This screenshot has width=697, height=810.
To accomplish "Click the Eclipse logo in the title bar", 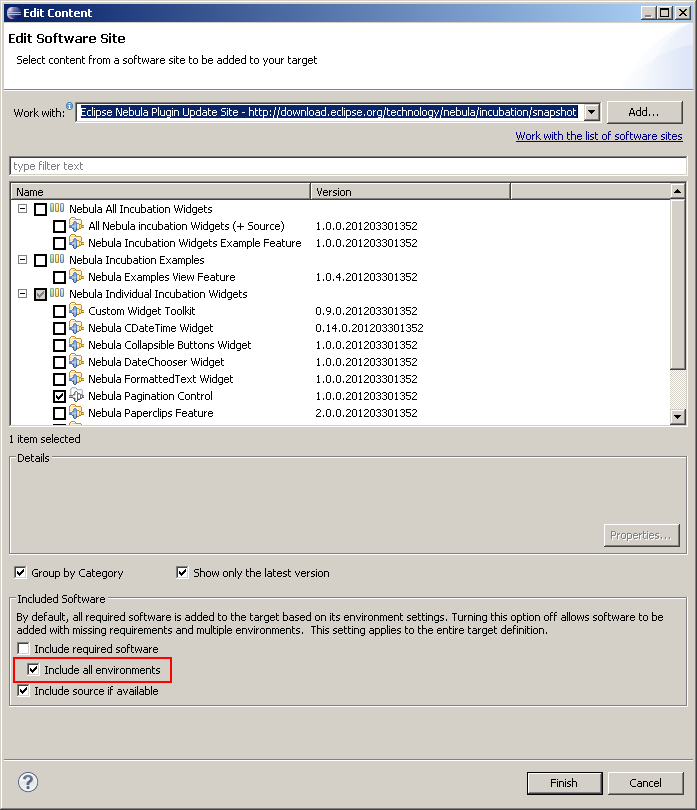I will pyautogui.click(x=14, y=13).
